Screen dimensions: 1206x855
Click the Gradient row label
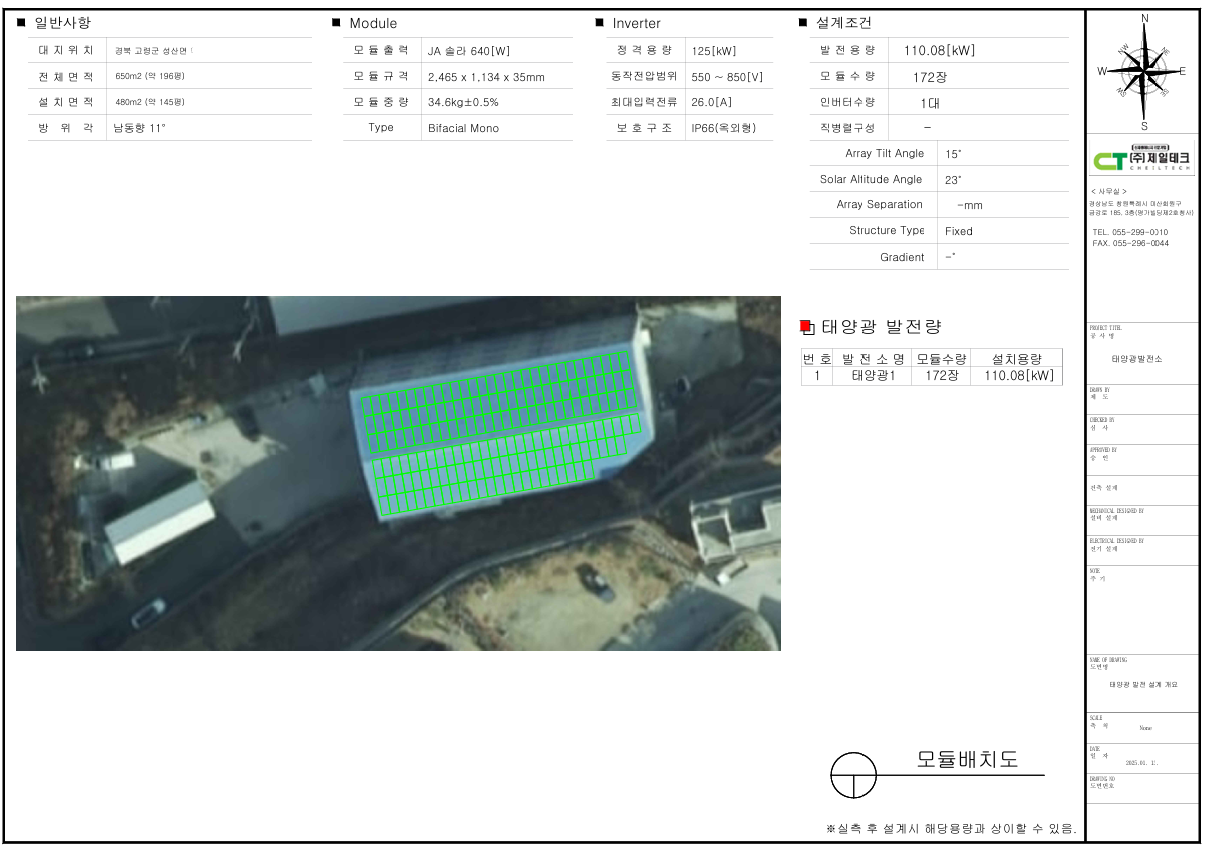point(902,257)
